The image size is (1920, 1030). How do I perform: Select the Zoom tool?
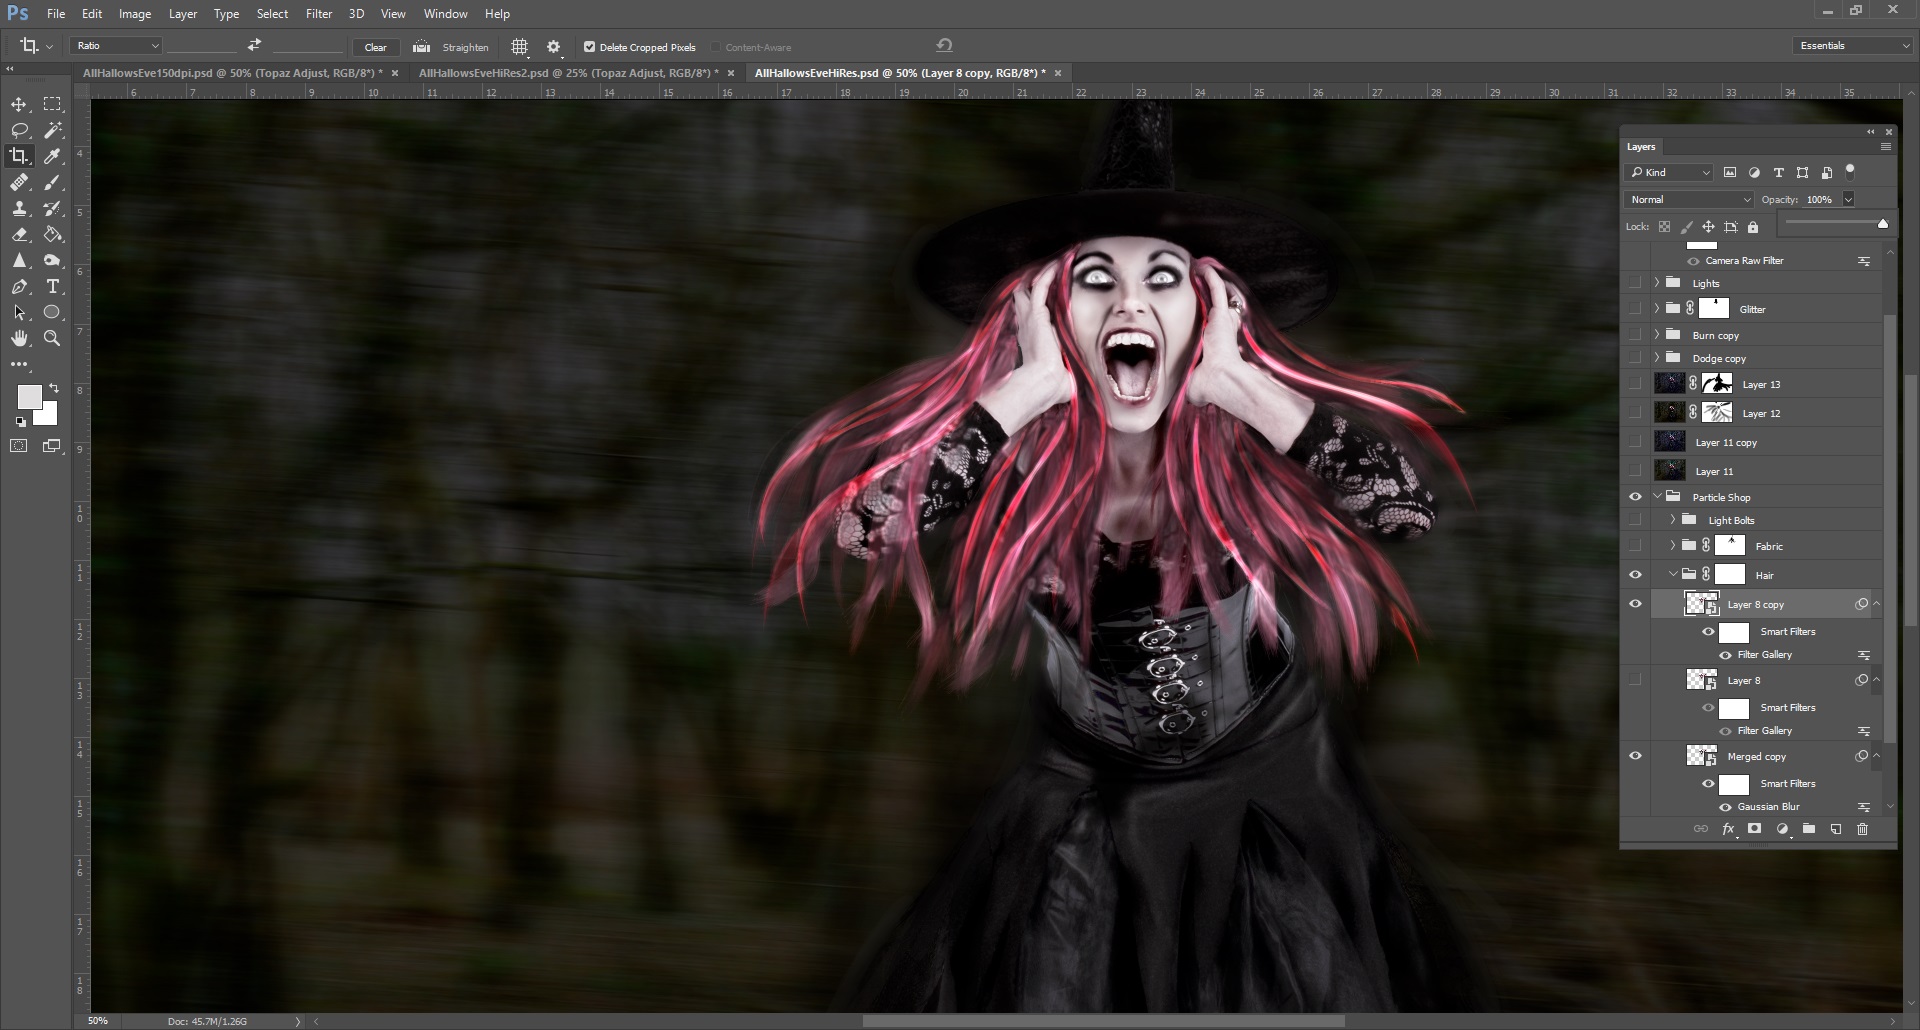tap(52, 338)
